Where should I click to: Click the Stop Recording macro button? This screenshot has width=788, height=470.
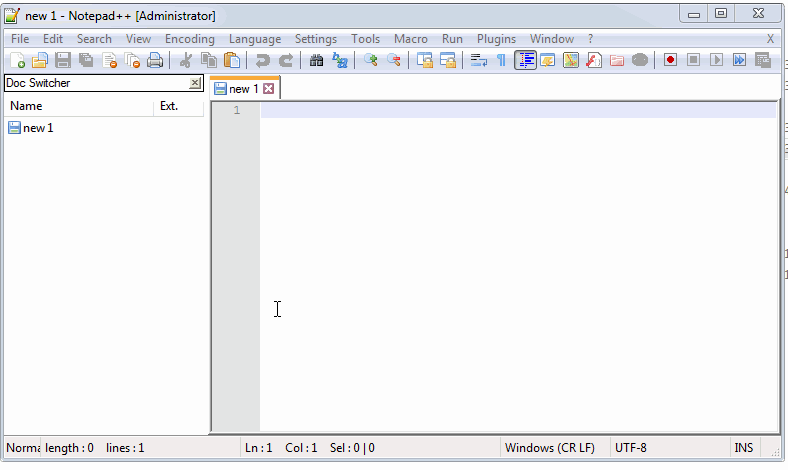693,60
